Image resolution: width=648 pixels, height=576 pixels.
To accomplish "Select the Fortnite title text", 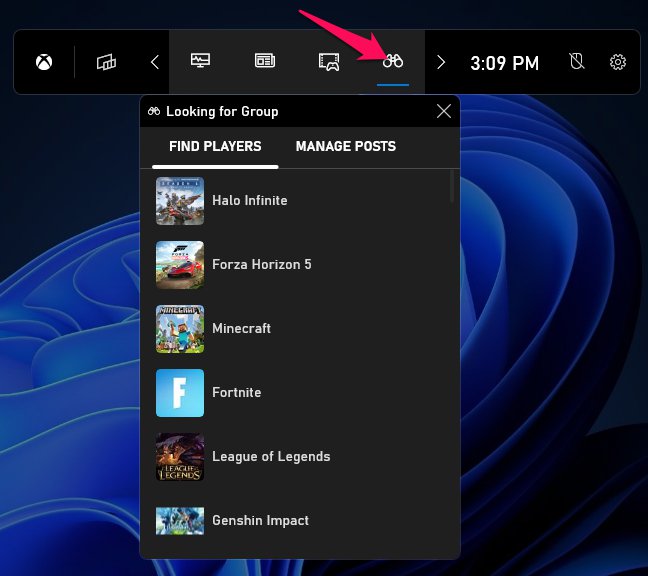I will click(x=236, y=393).
